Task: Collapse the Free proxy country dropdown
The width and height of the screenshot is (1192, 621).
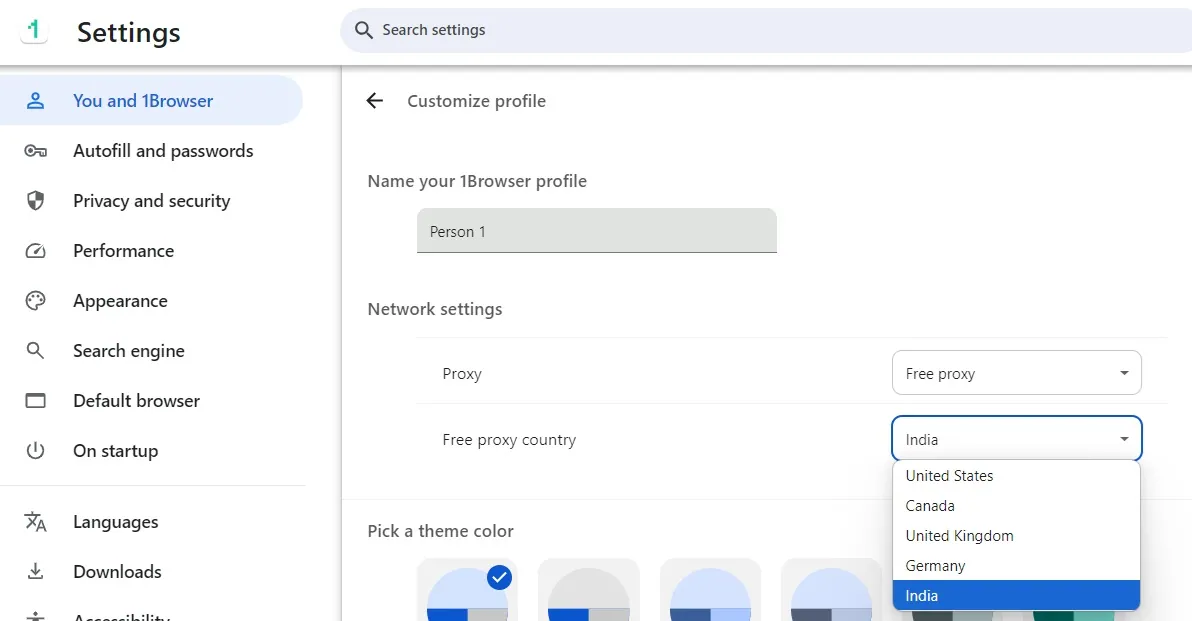Action: [x=1016, y=439]
